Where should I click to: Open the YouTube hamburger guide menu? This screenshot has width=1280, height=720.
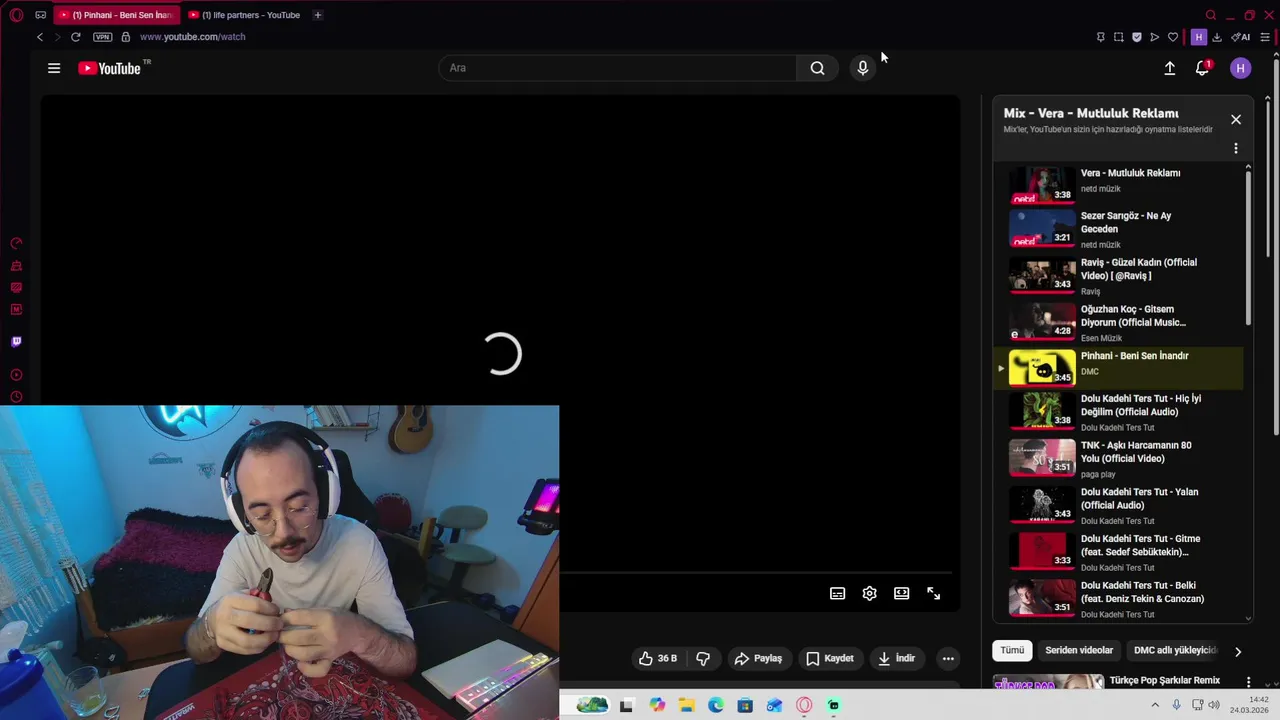click(54, 68)
